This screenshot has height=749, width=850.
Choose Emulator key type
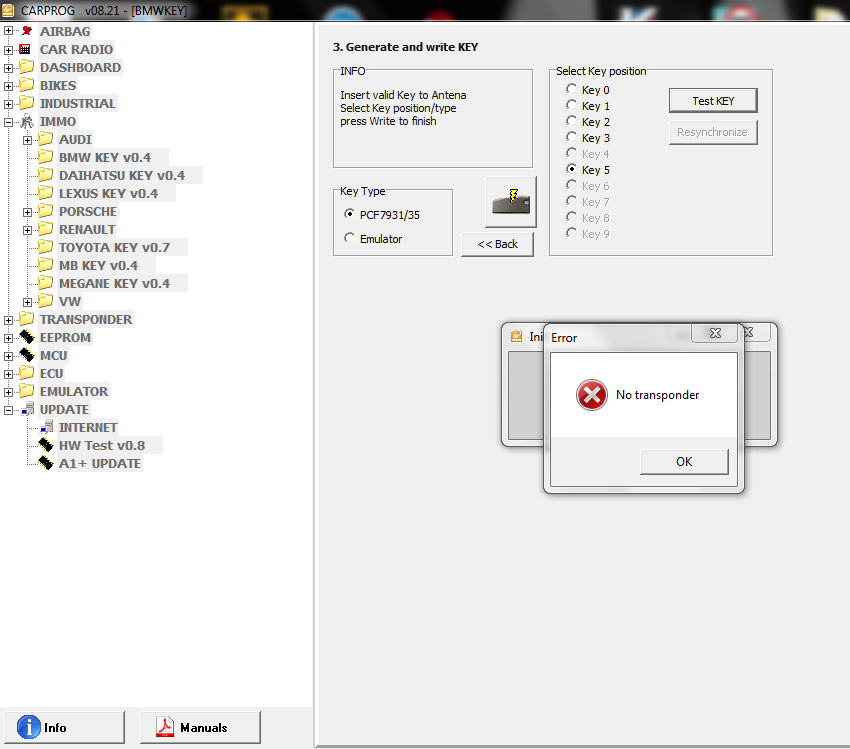[349, 238]
